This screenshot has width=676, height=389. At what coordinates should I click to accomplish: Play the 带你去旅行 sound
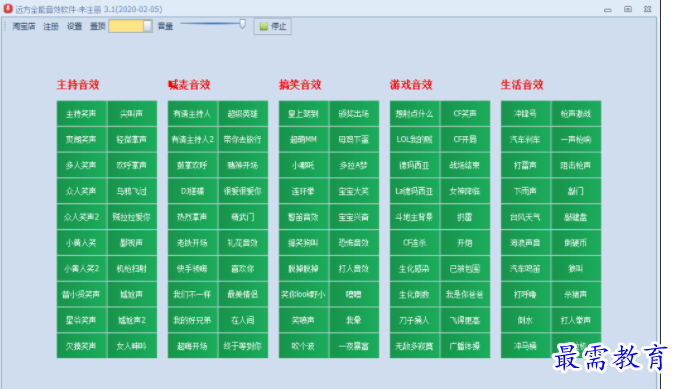tap(243, 139)
